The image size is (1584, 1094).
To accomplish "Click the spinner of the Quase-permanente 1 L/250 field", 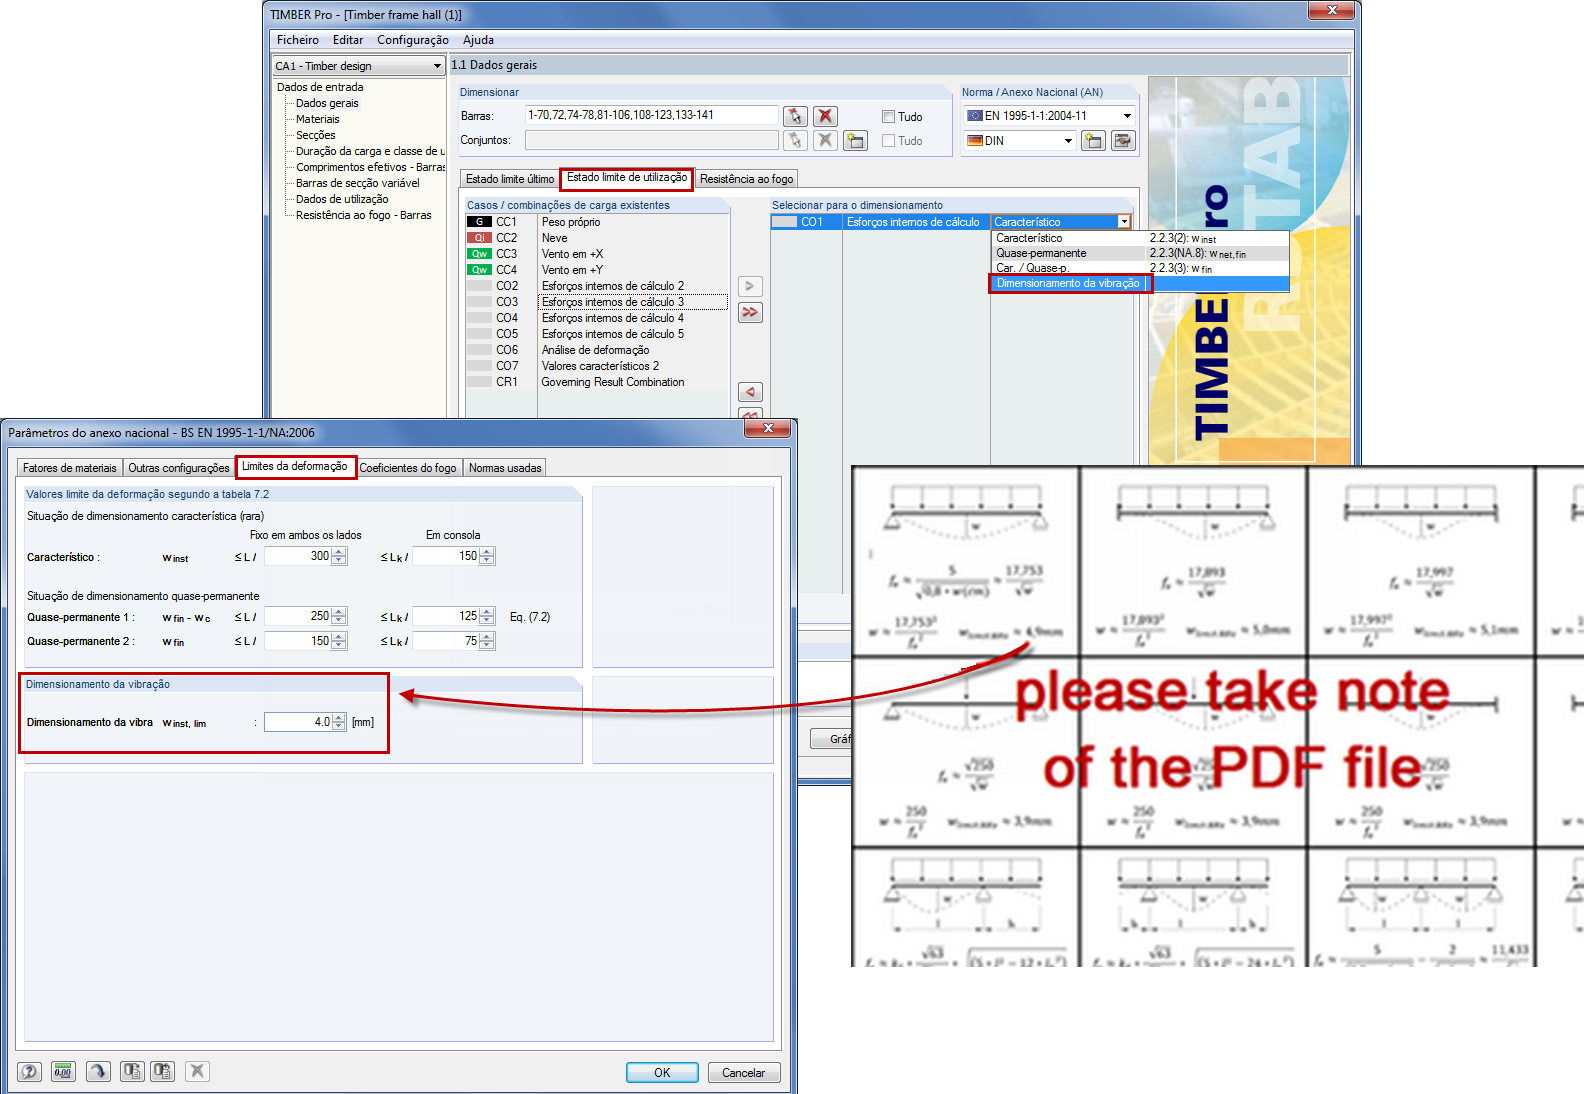I will click(x=339, y=616).
